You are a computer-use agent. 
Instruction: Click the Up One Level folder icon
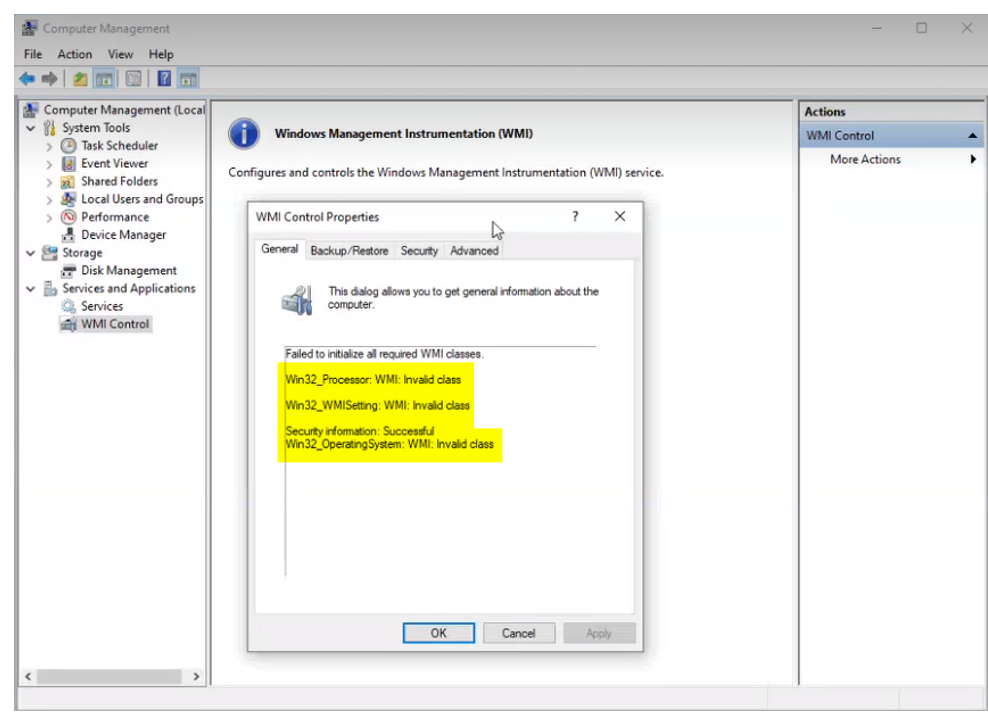click(x=80, y=79)
